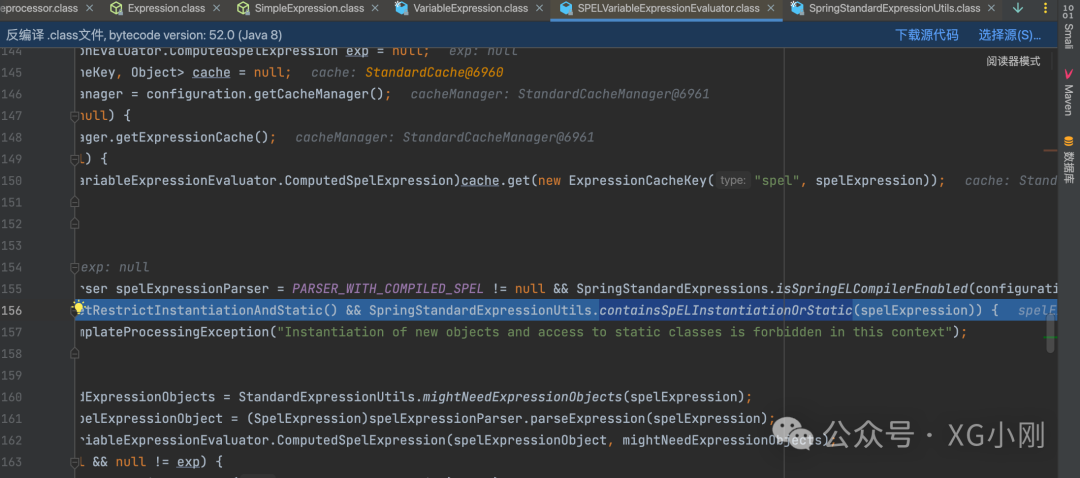Click mightNeedExpressionObjects on line 160
The width and height of the screenshot is (1080, 478).
point(523,397)
